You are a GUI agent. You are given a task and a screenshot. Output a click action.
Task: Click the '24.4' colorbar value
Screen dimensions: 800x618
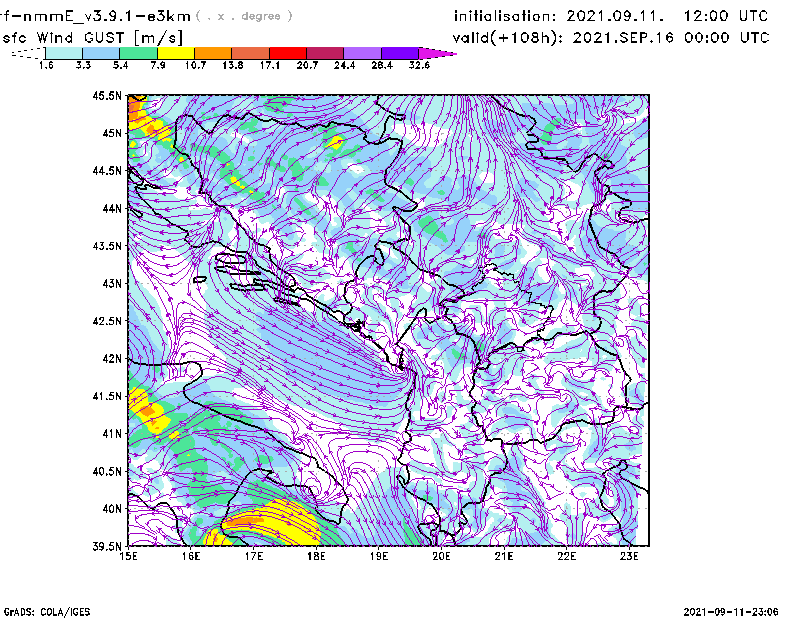(344, 65)
